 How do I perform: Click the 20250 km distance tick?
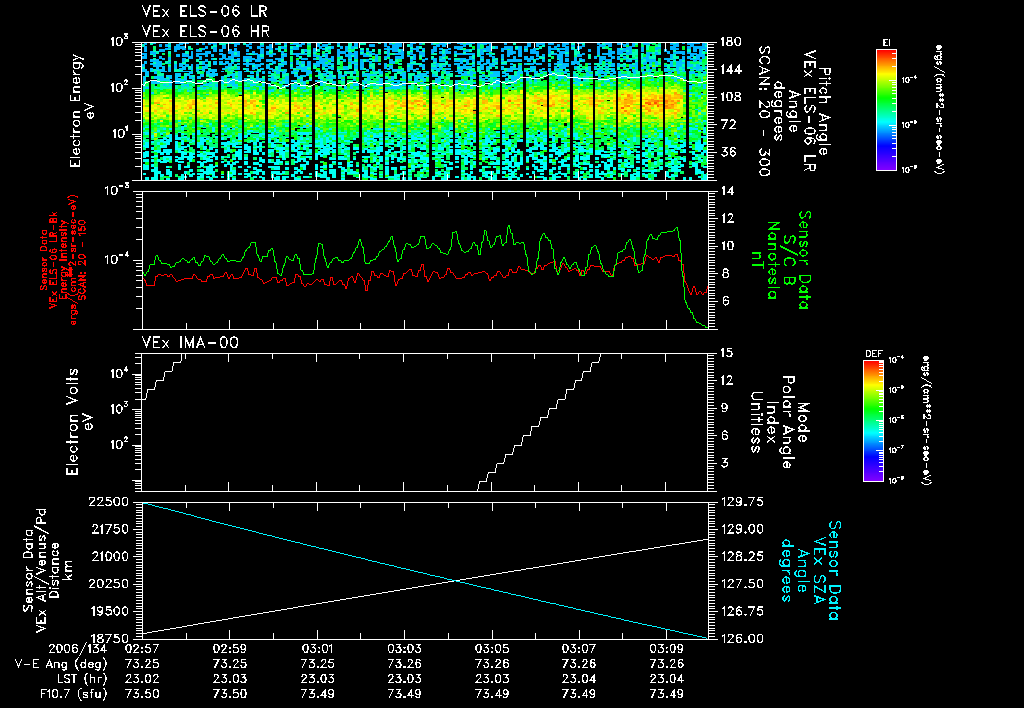[108, 584]
